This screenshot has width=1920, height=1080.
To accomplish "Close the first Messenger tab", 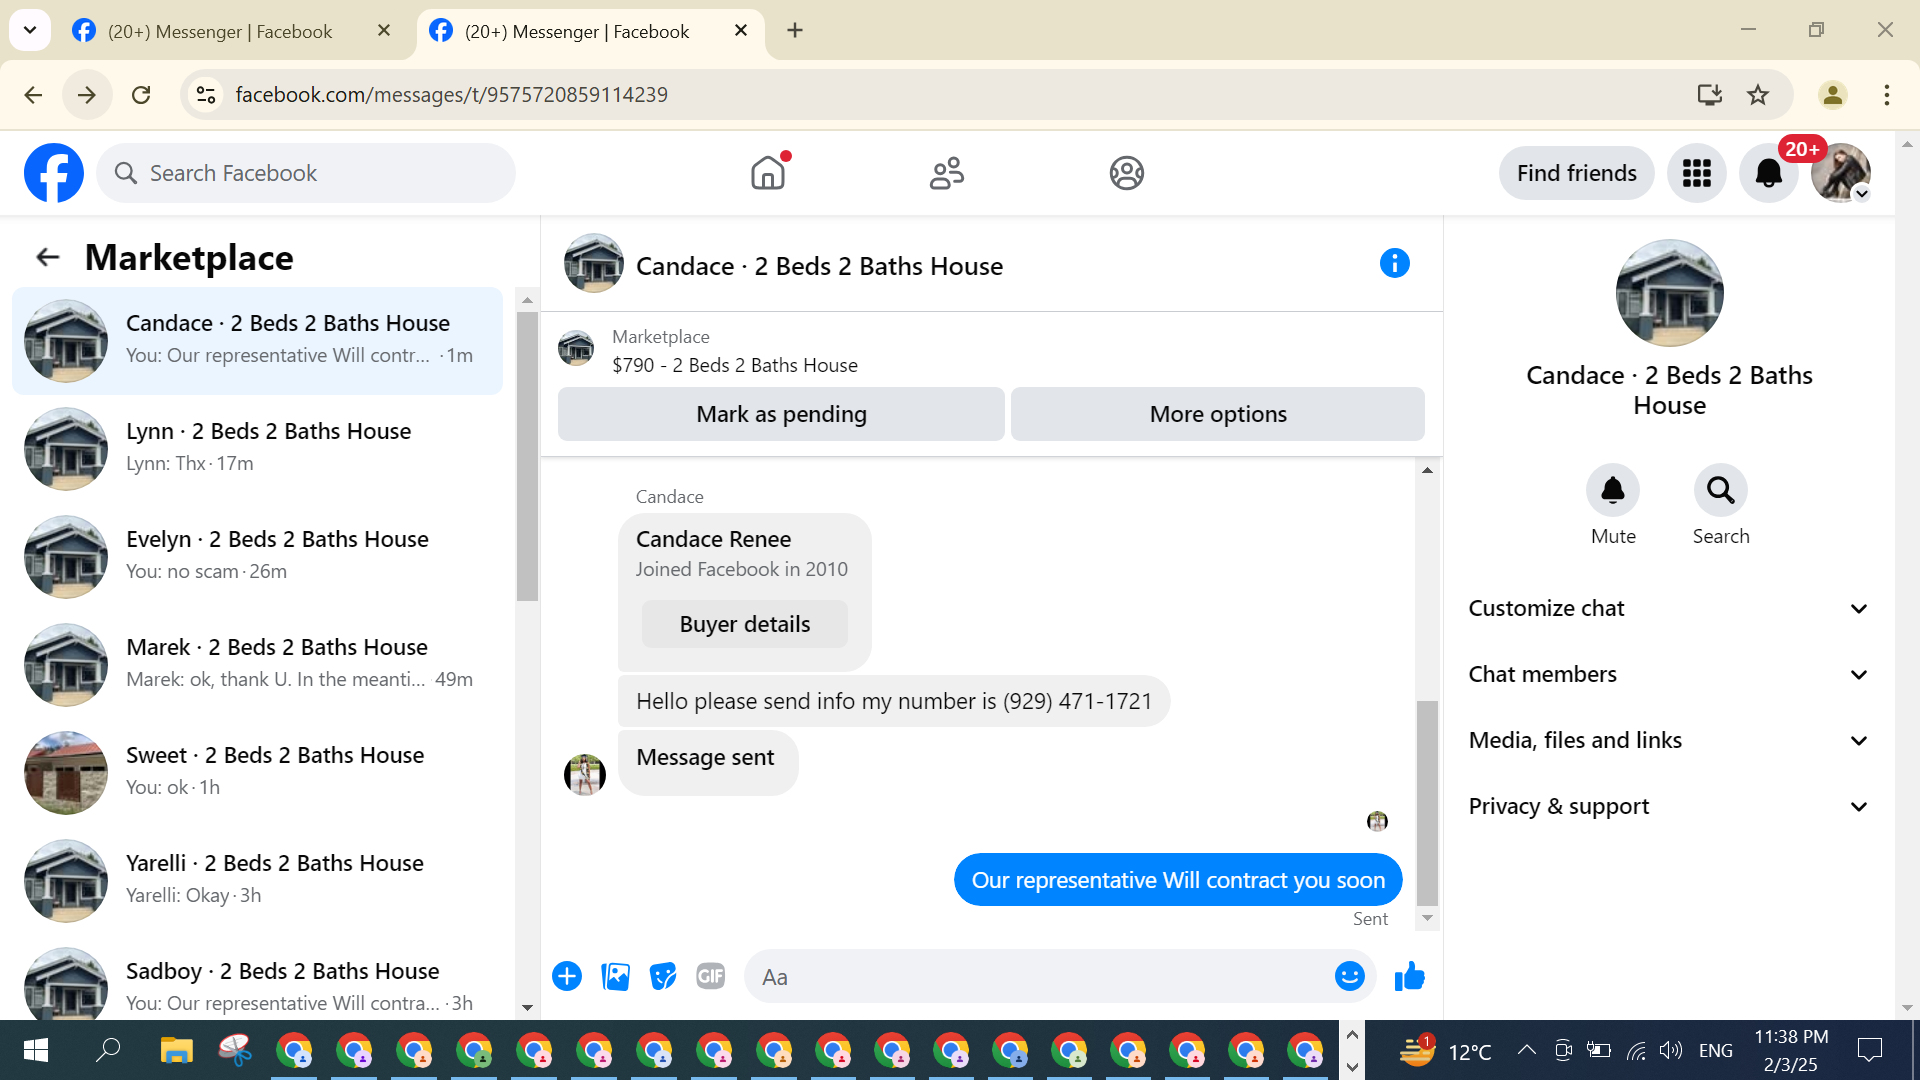I will pyautogui.click(x=384, y=31).
